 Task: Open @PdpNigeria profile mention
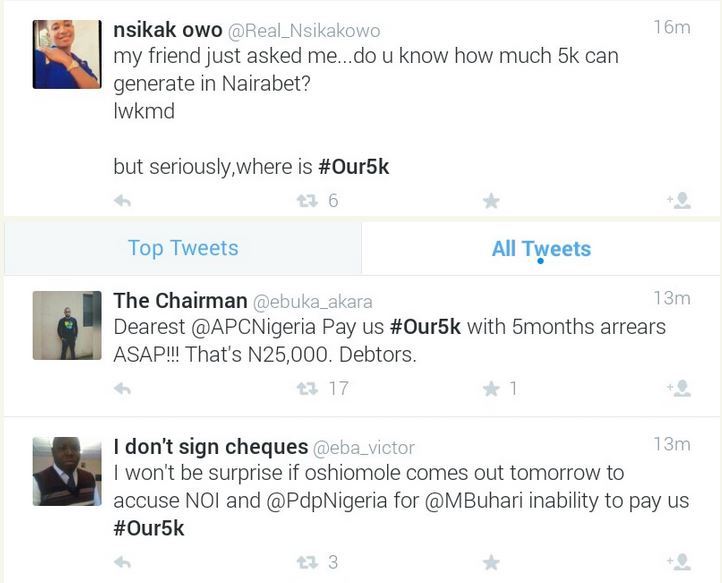click(314, 501)
